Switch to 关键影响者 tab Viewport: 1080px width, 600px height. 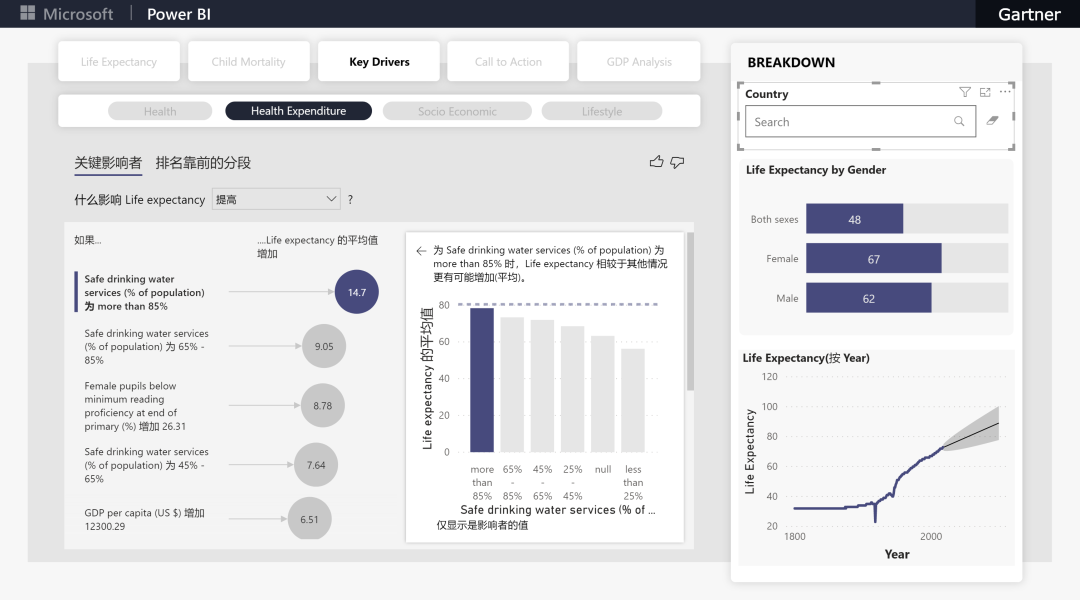pos(108,163)
